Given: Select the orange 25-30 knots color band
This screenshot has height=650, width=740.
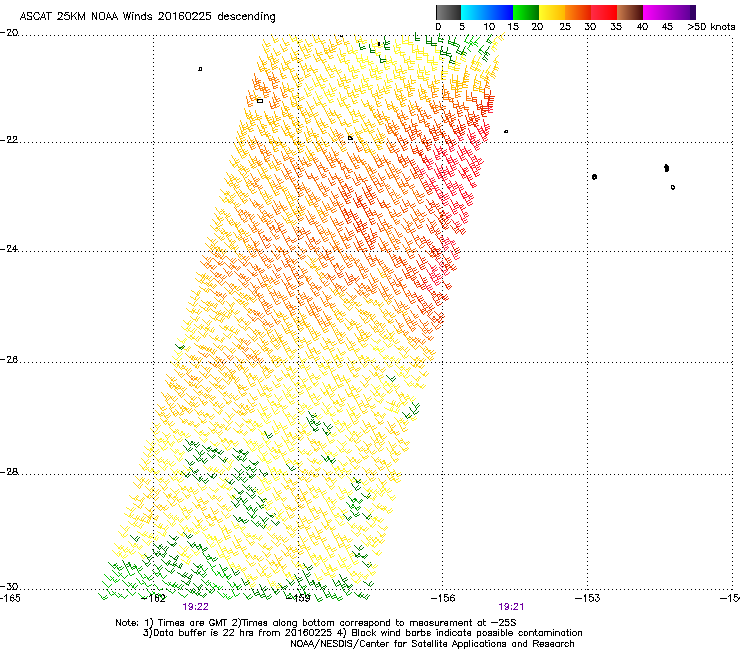Looking at the screenshot, I should click(x=578, y=12).
